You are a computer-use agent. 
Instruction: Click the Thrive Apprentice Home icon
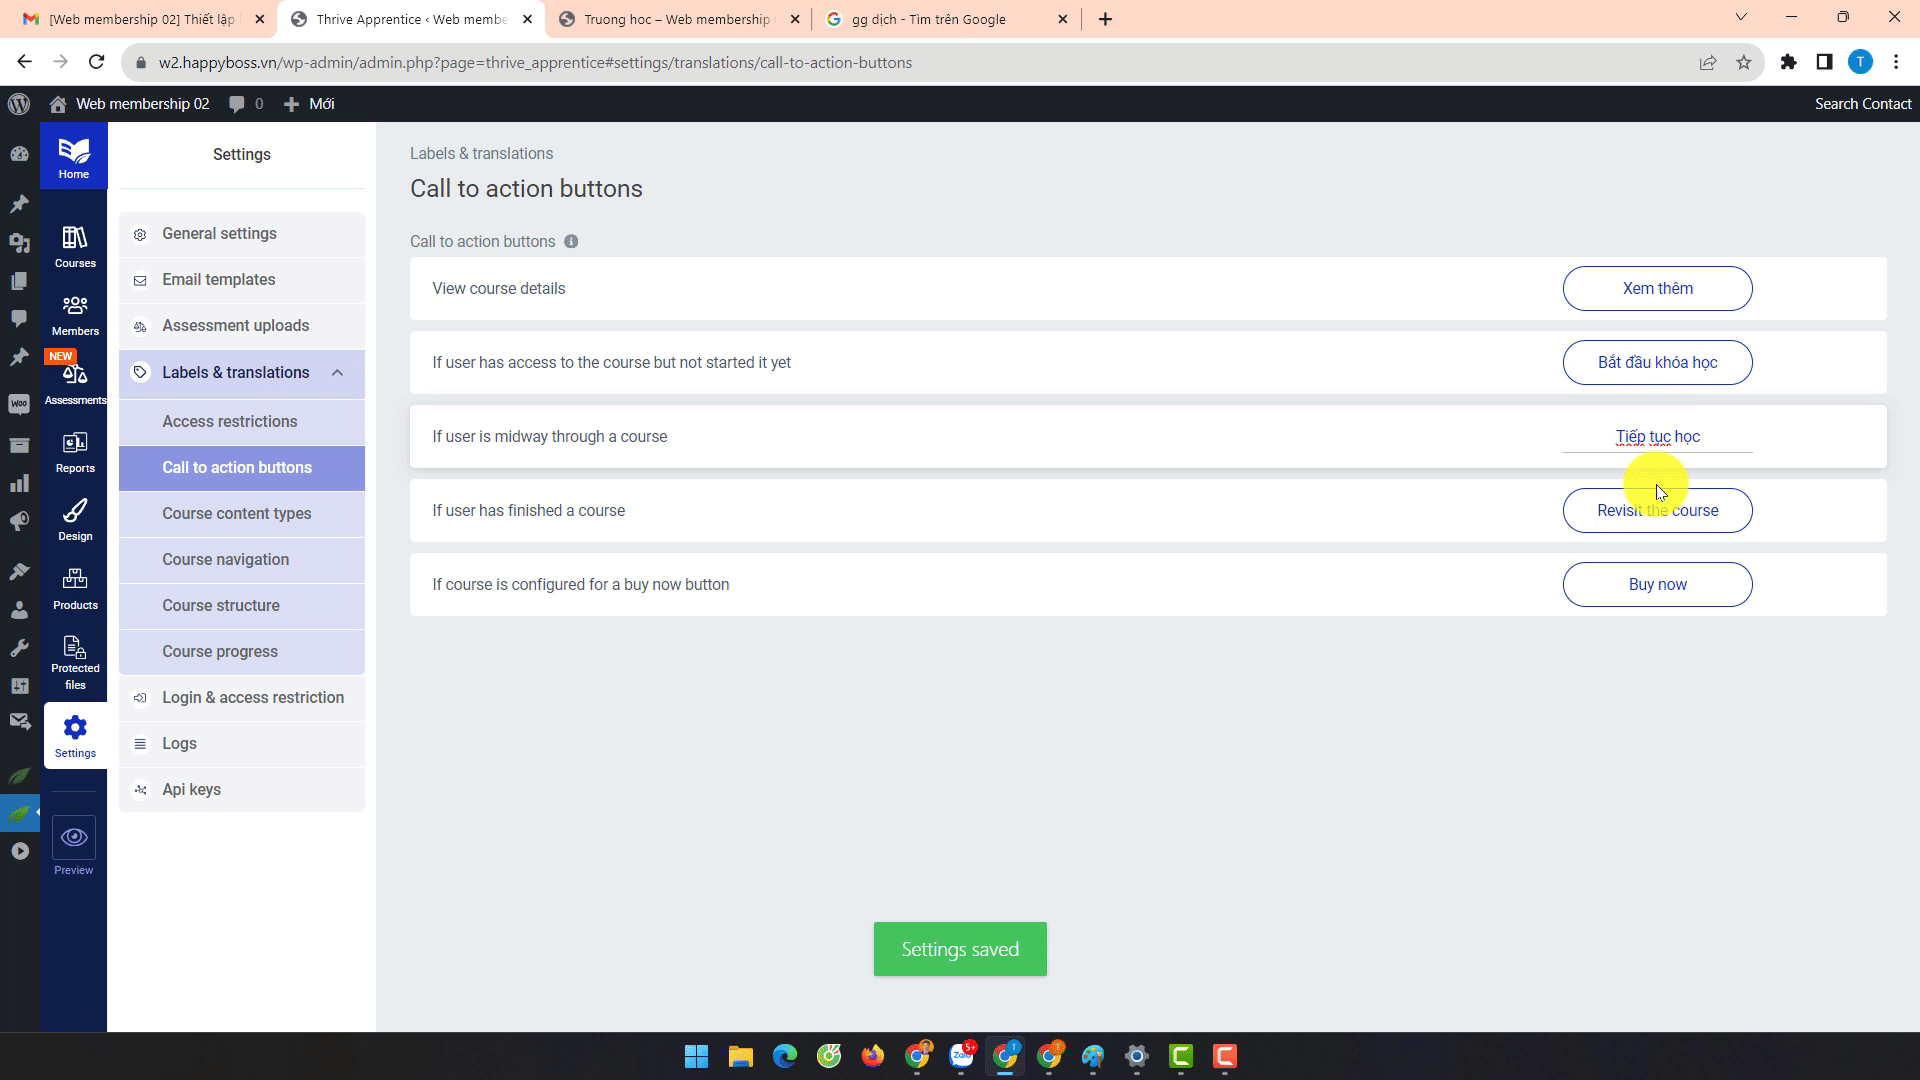tap(74, 157)
